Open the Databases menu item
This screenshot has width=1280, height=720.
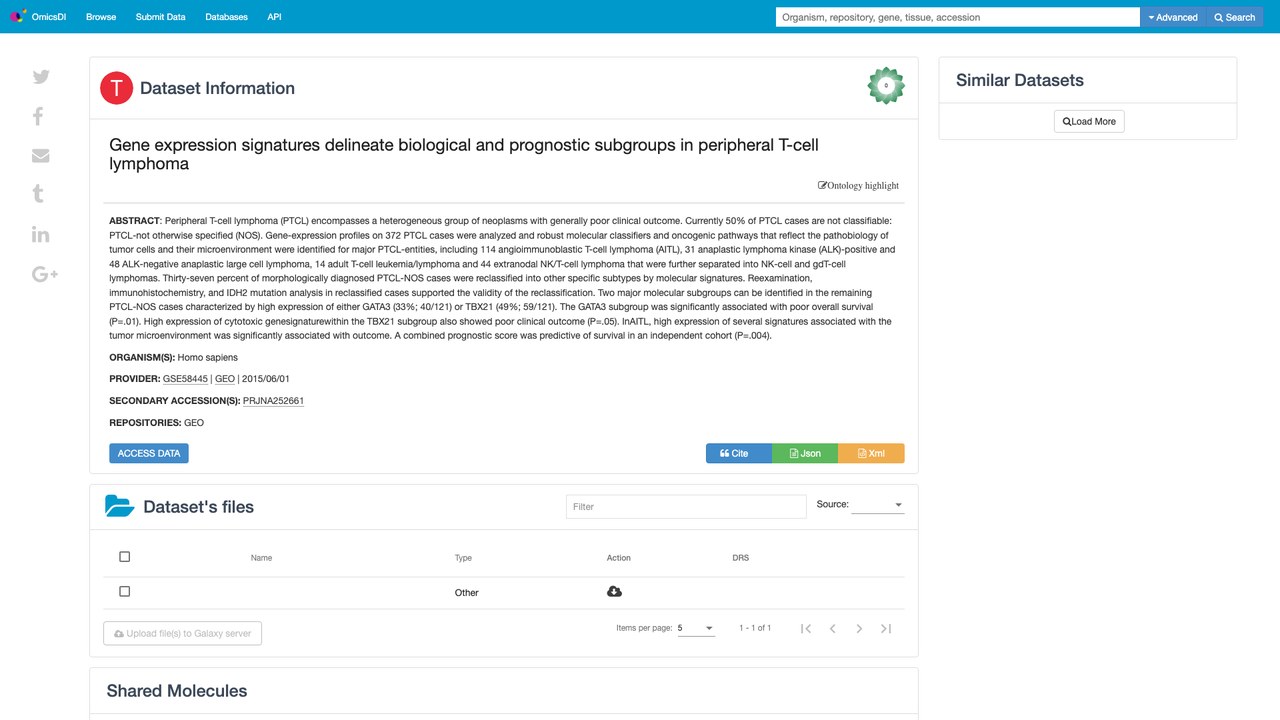[x=226, y=17]
